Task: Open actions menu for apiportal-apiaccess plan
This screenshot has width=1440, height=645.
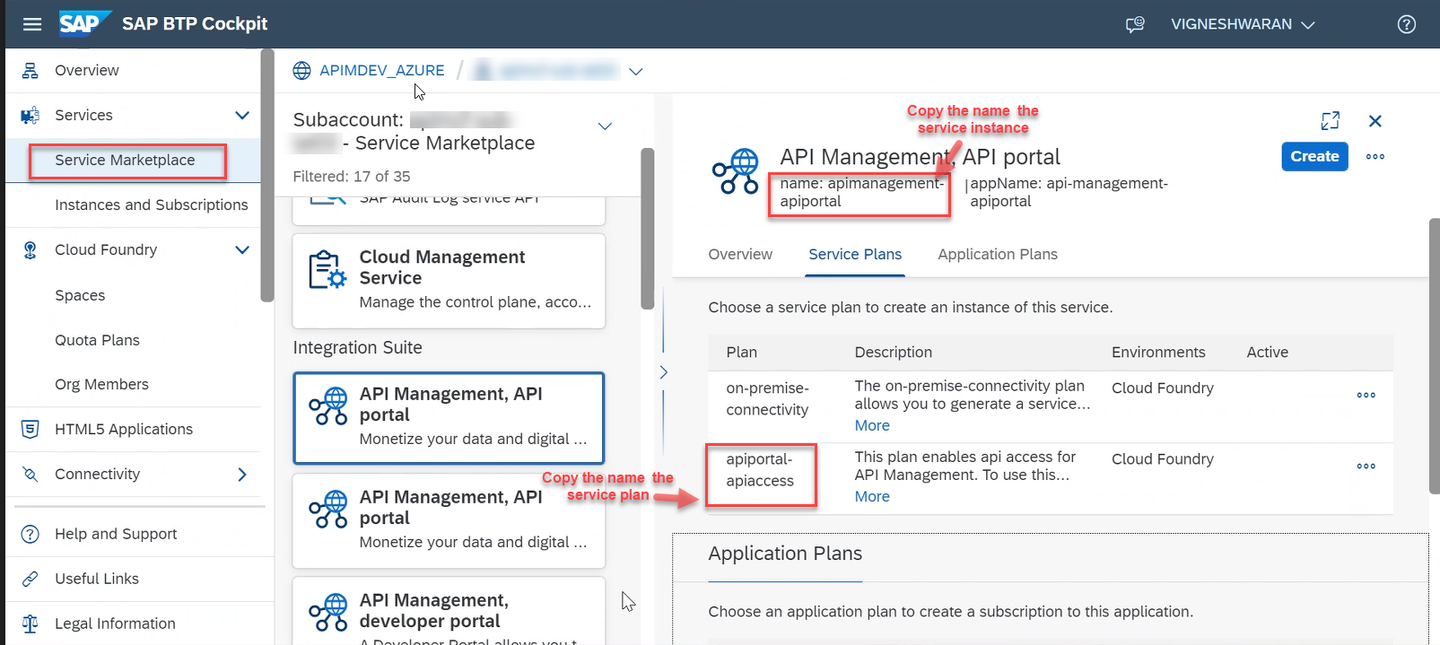Action: (1366, 466)
